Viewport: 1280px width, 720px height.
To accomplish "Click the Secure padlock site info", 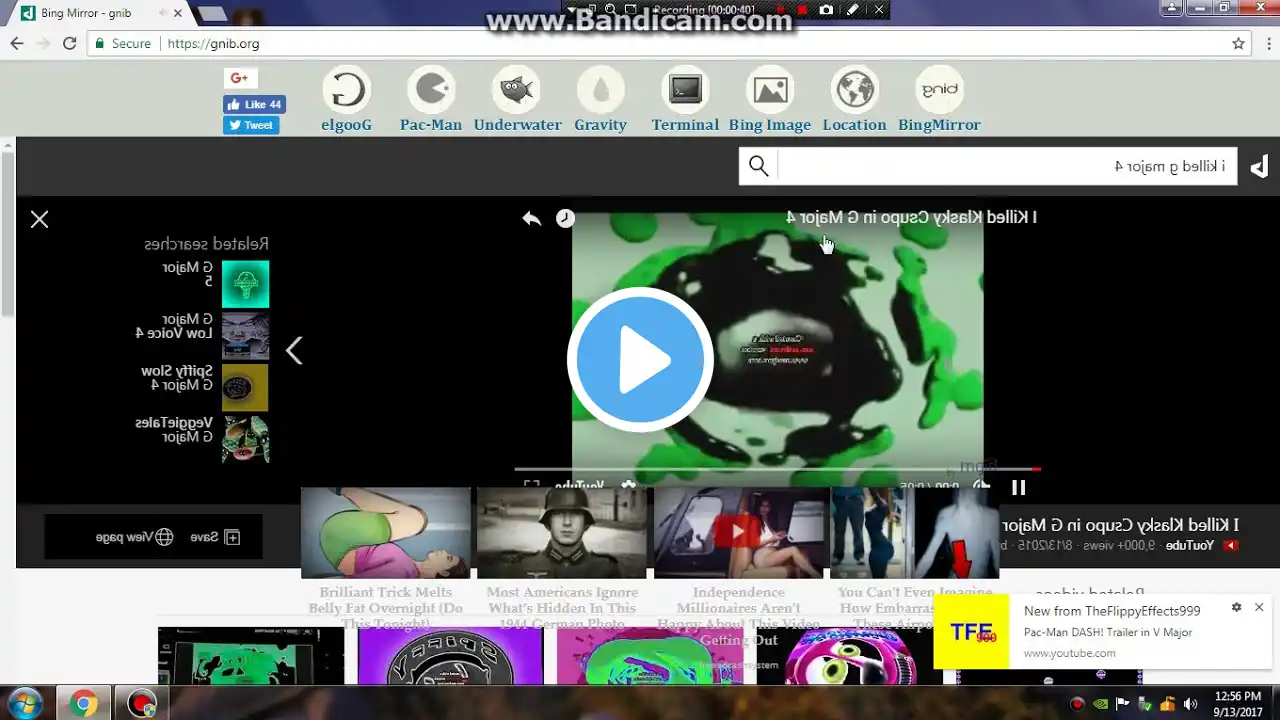I will pyautogui.click(x=122, y=44).
